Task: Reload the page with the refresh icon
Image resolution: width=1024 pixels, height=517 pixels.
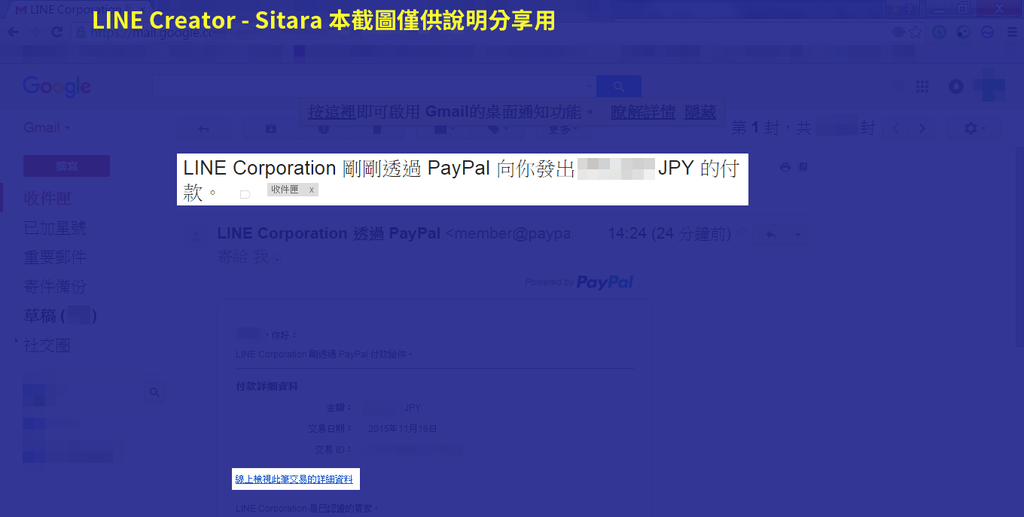Action: (57, 31)
